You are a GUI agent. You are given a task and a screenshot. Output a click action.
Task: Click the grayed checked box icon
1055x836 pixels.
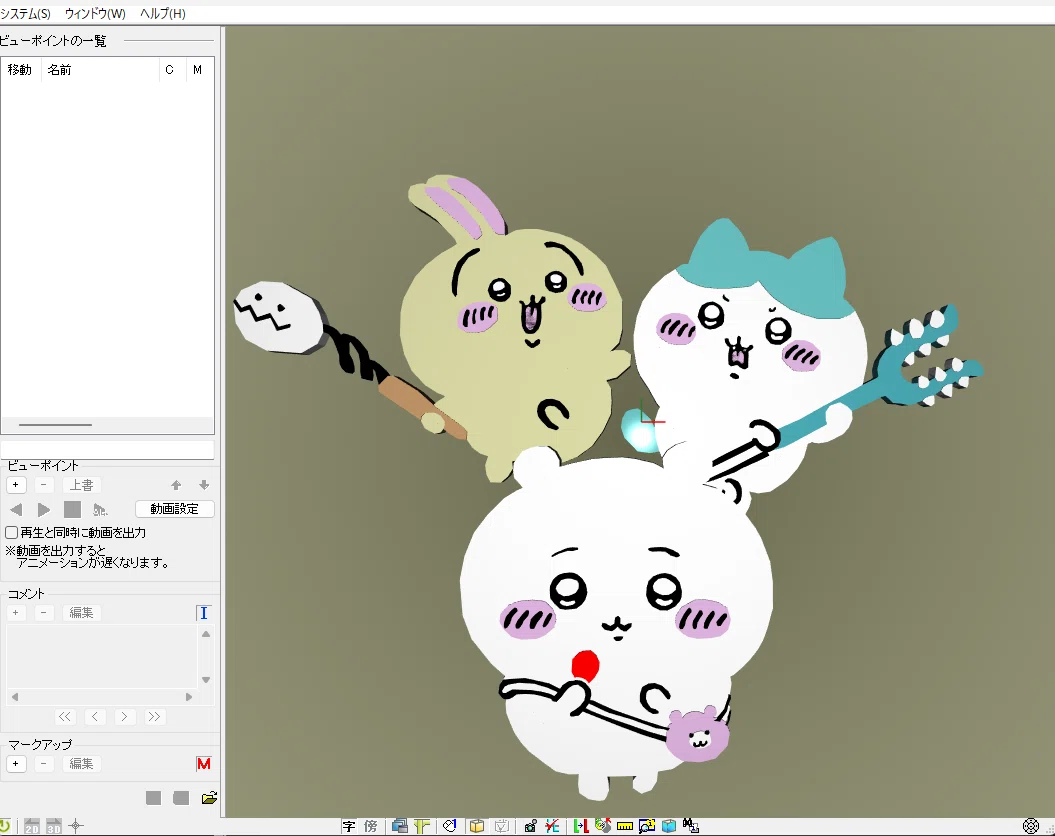click(x=501, y=826)
